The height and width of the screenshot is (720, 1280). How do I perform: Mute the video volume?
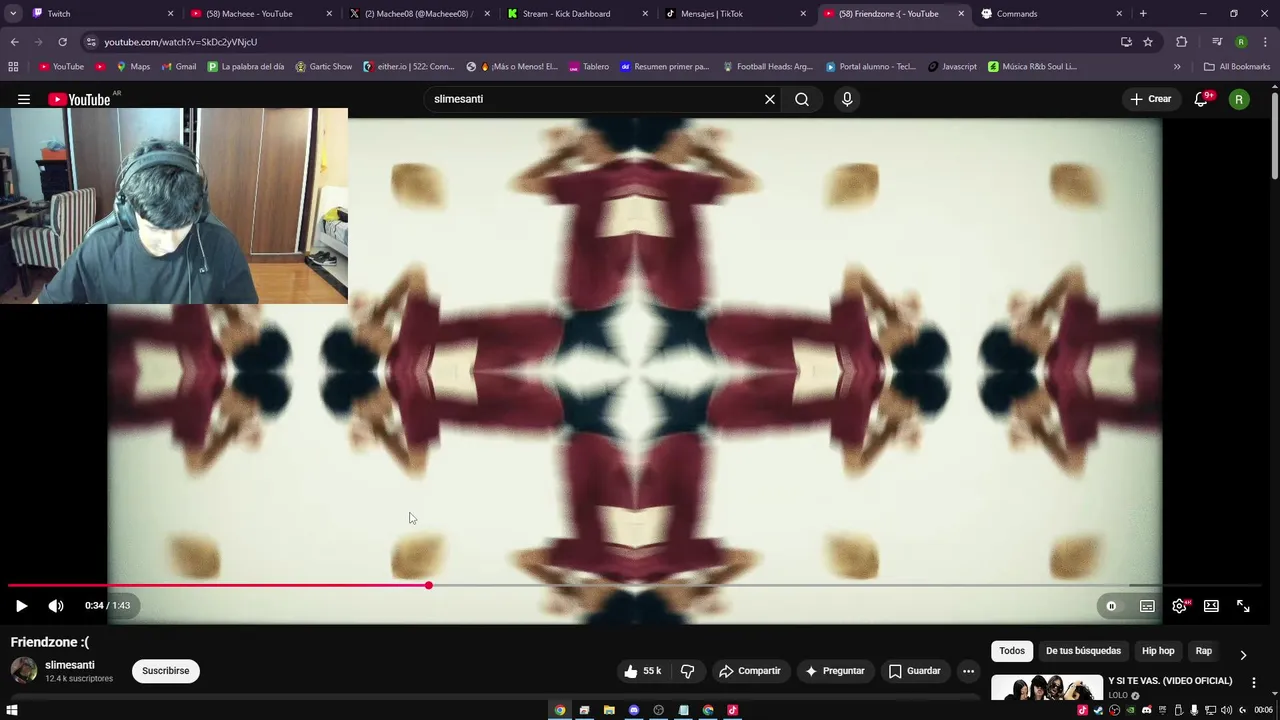(x=56, y=606)
